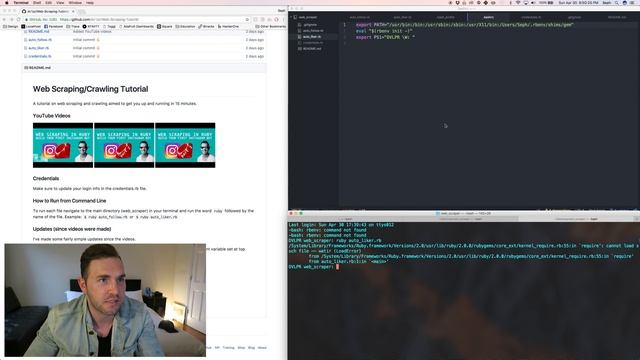Click 'How to Run from Command Line' heading
This screenshot has width=640, height=360.
[69, 201]
